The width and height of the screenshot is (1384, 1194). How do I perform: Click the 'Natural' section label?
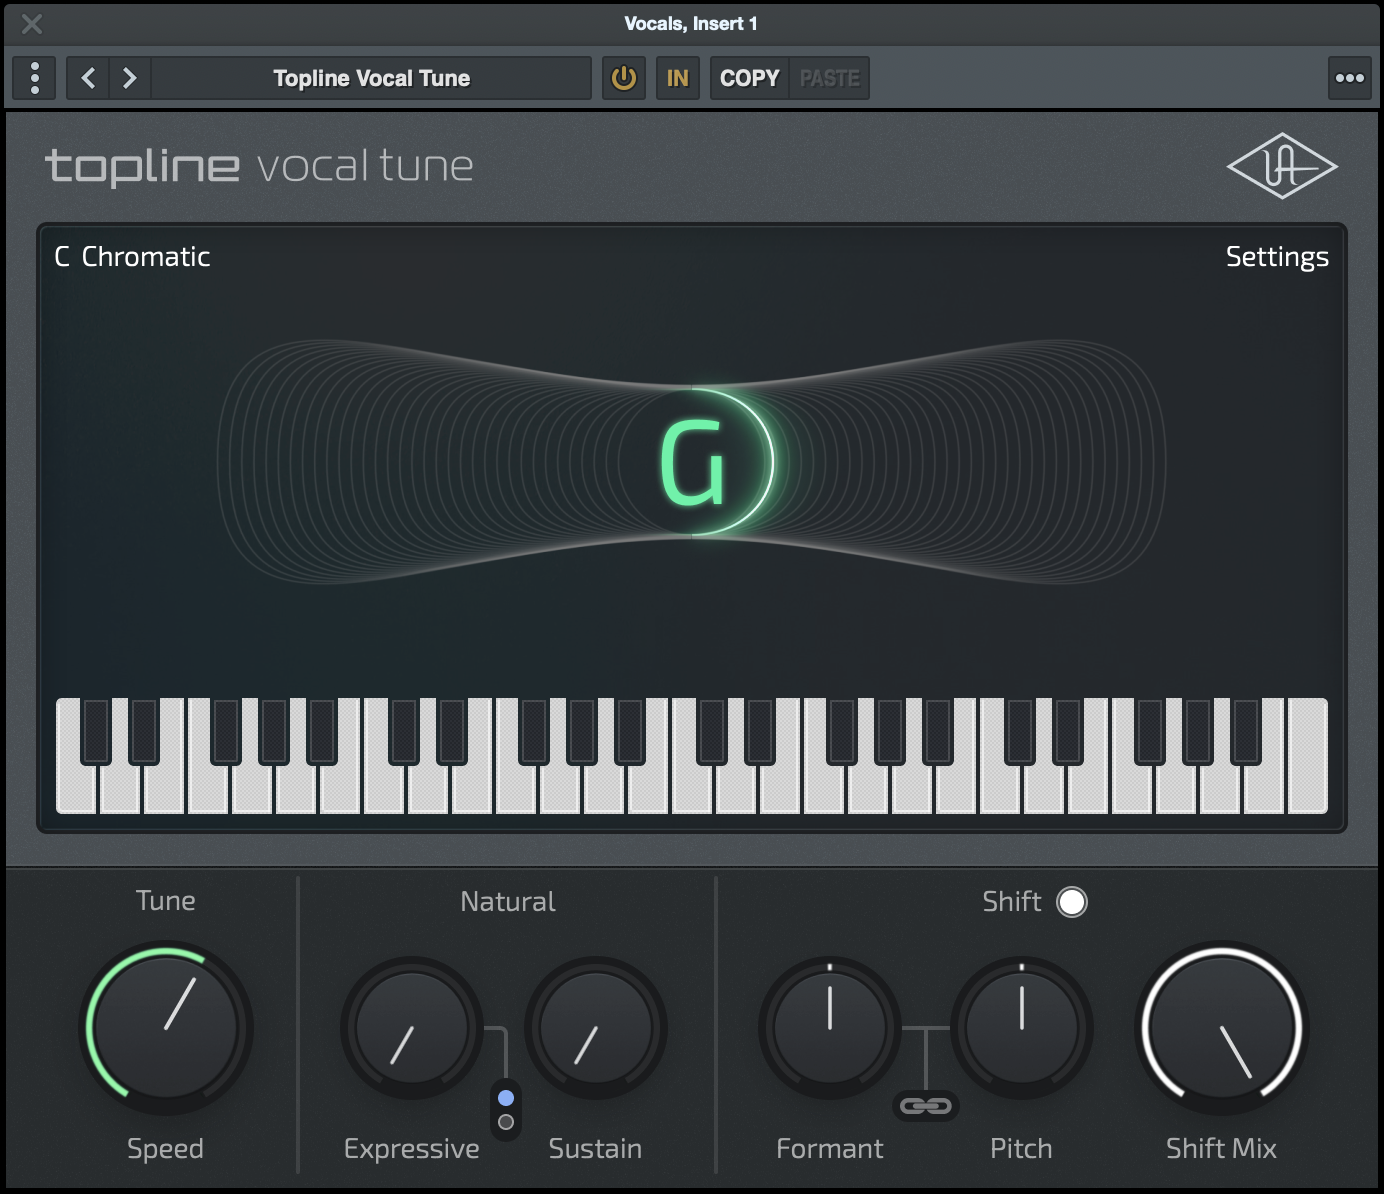pyautogui.click(x=508, y=902)
